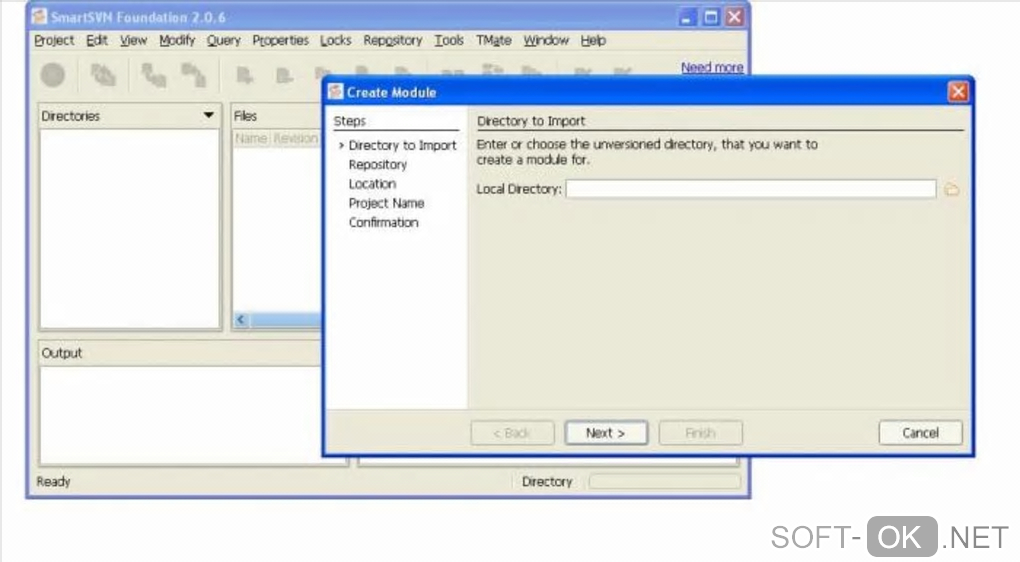
Task: Open the Repository menu
Action: tap(393, 40)
